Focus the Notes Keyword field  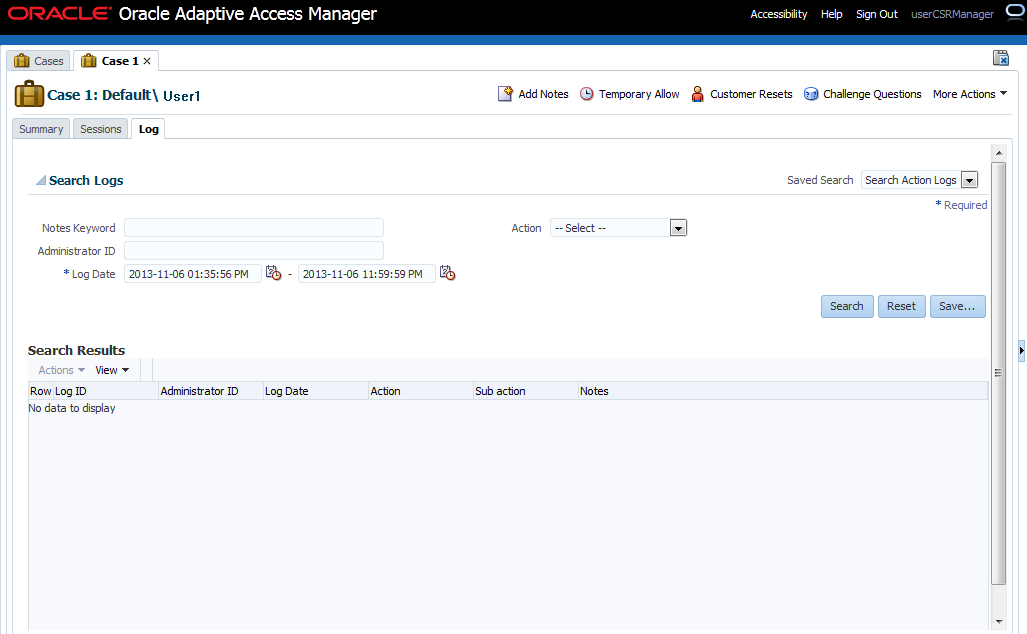click(253, 227)
